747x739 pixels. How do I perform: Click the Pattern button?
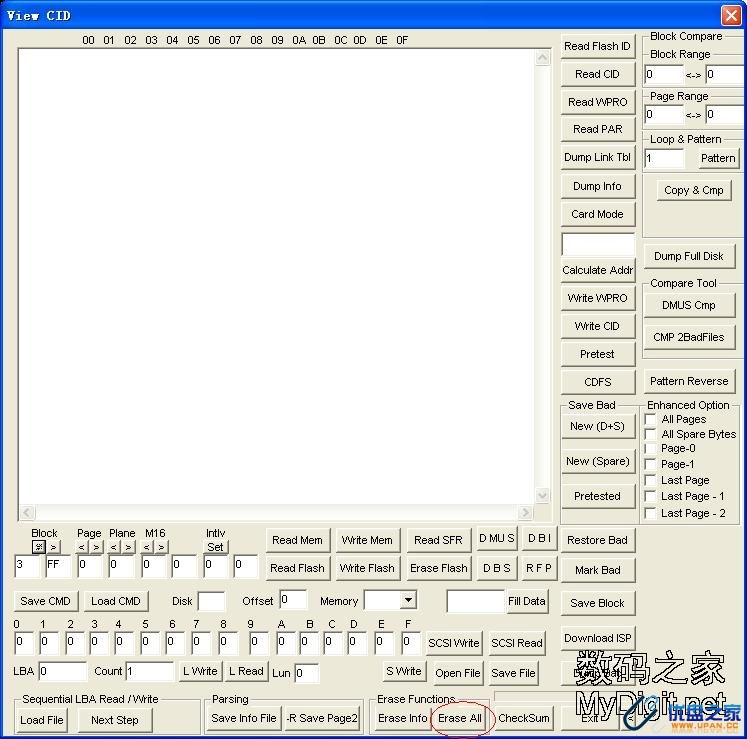tap(718, 158)
